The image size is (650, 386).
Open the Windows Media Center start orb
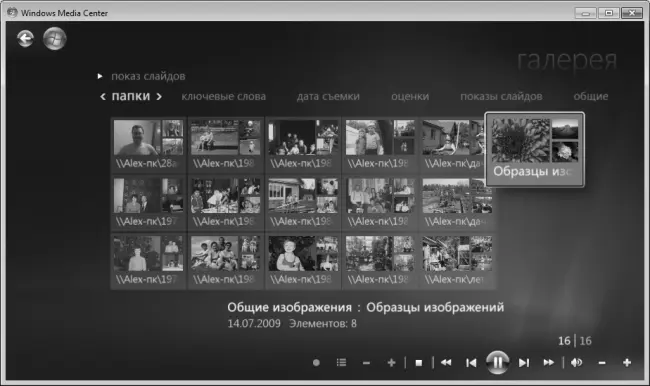(55, 39)
